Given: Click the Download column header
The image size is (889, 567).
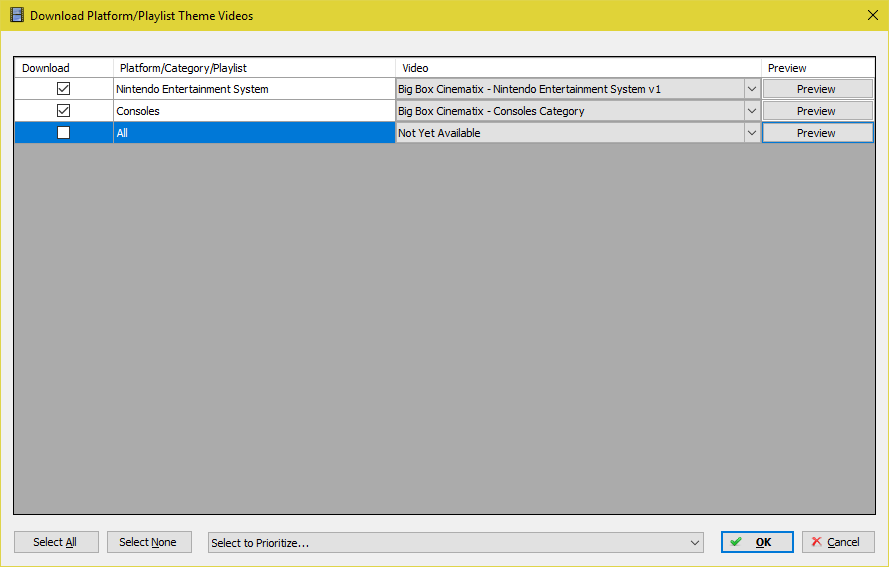Looking at the screenshot, I should click(64, 68).
